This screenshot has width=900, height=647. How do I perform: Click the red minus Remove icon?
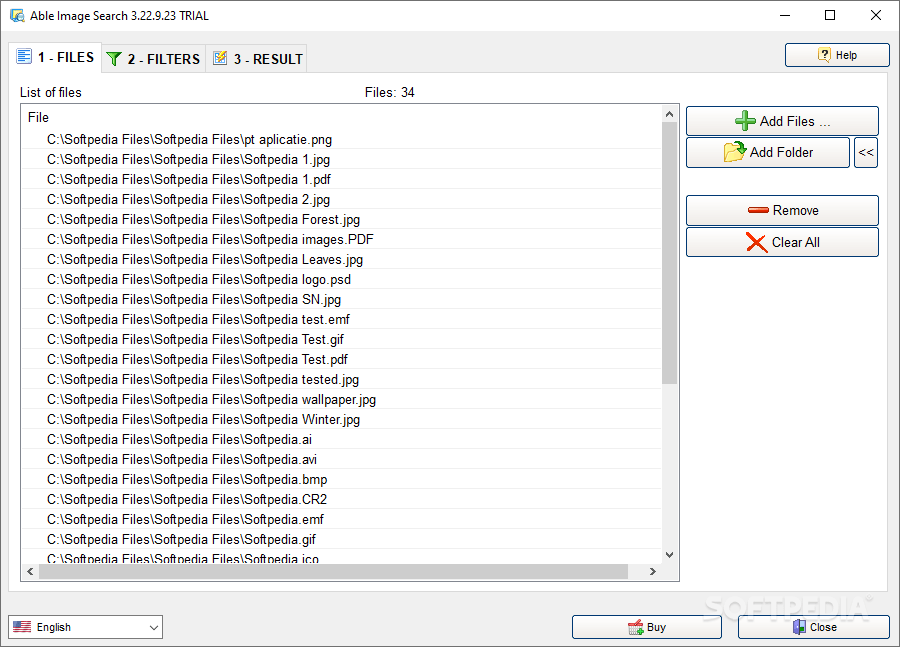coord(758,210)
